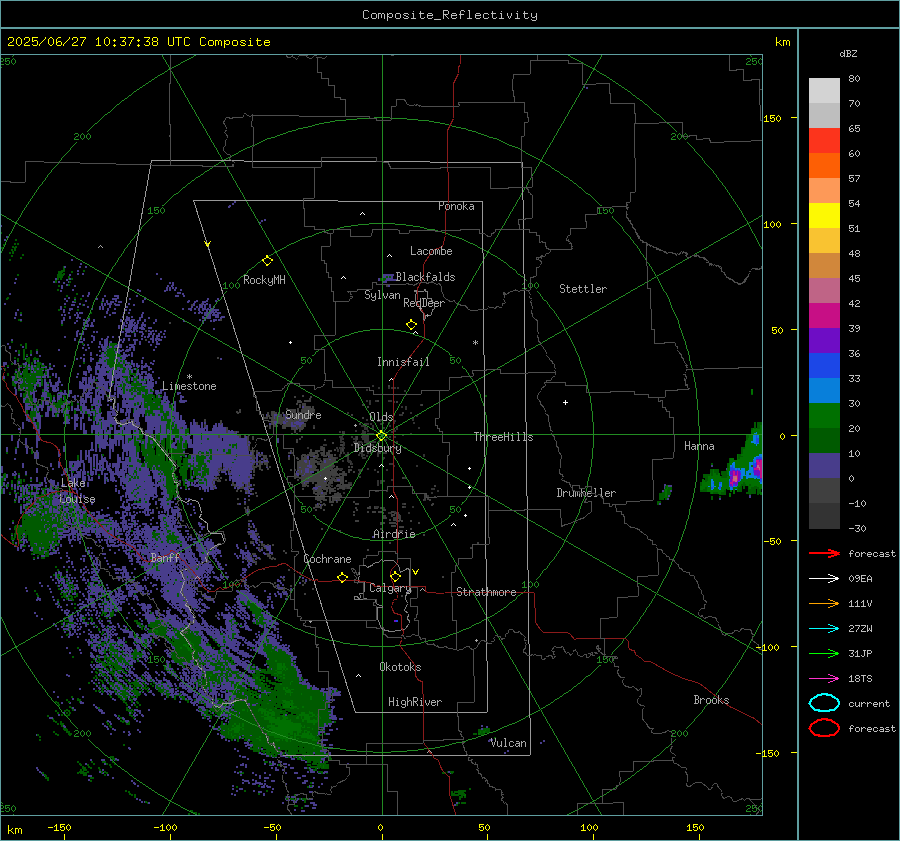Image resolution: width=900 pixels, height=841 pixels.
Task: Select the yellow diamond marker above Calgary
Action: [x=395, y=576]
